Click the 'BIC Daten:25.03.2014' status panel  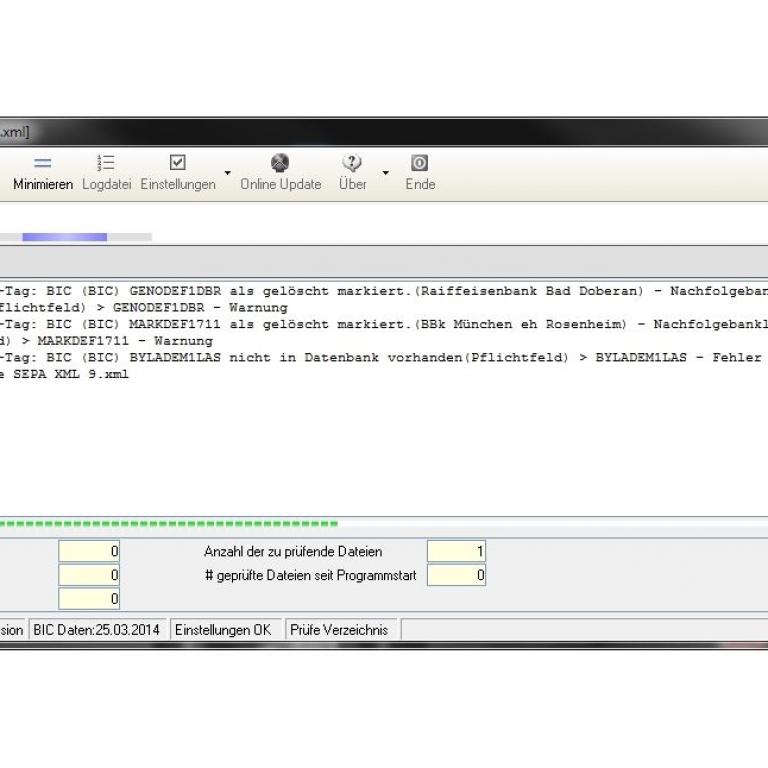[97, 630]
